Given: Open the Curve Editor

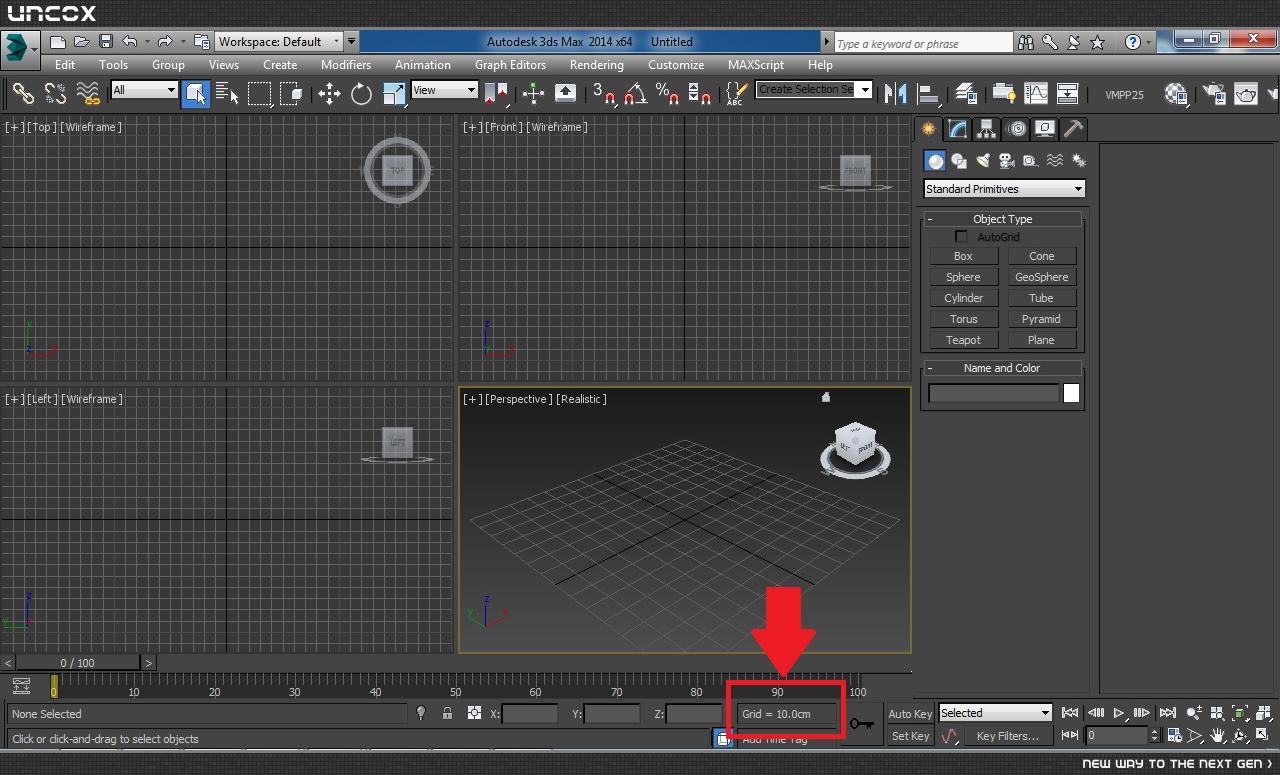Looking at the screenshot, I should click(1036, 93).
